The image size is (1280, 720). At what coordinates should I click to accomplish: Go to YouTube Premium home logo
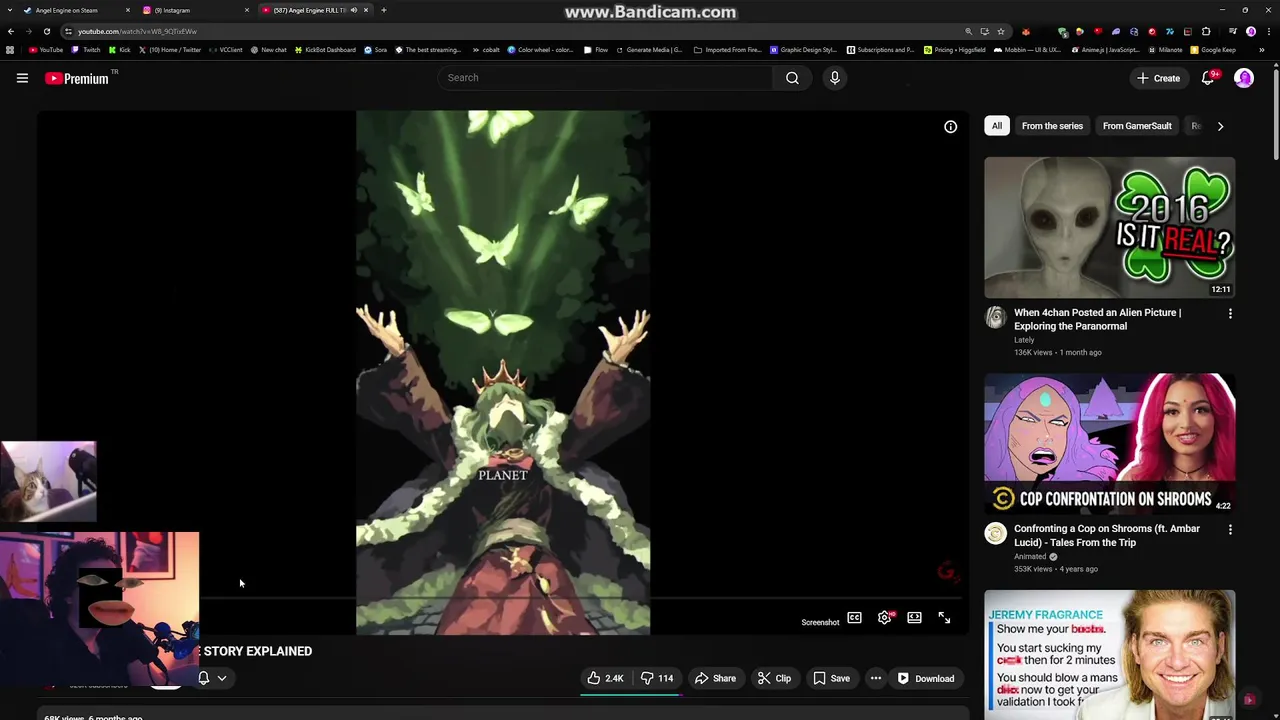[78, 78]
